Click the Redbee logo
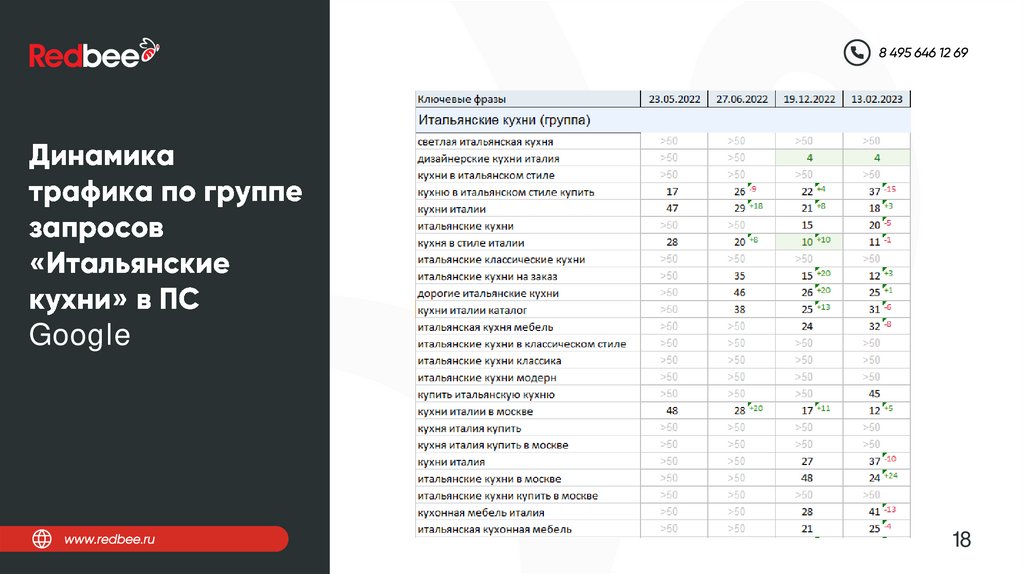The image size is (1024, 574). point(94,53)
